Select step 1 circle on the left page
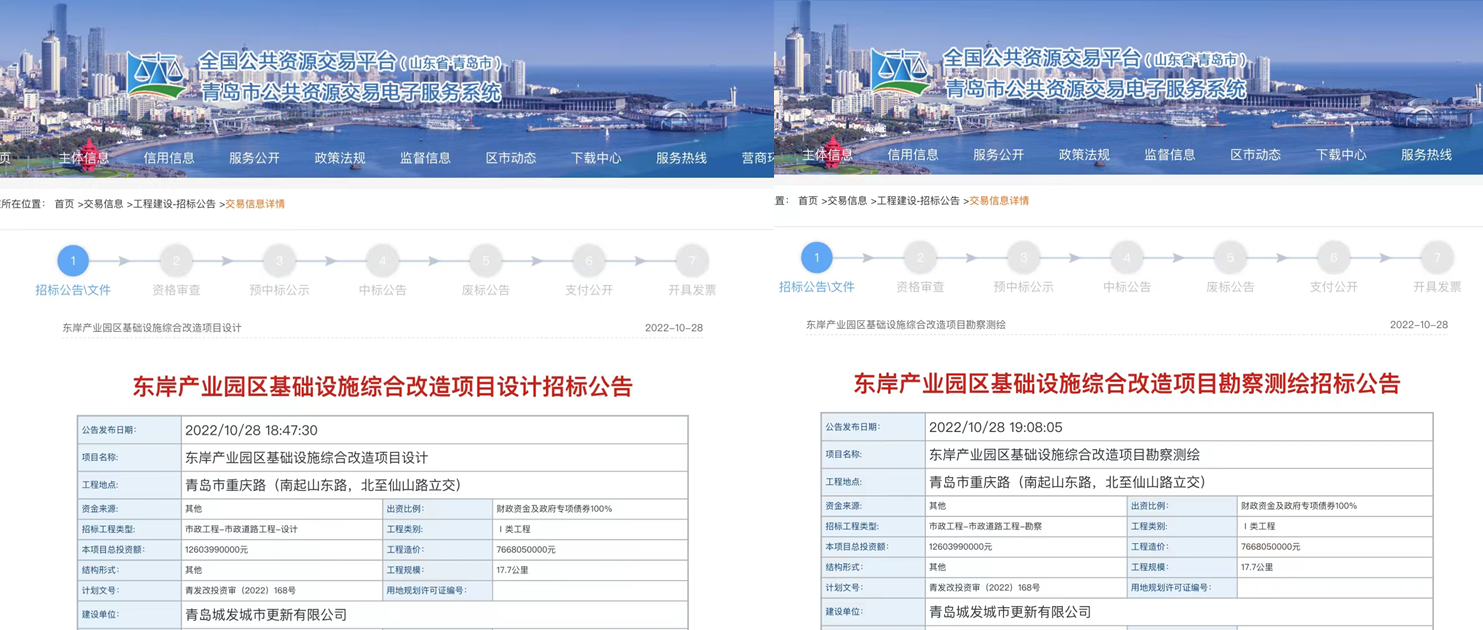This screenshot has width=1483, height=630. 73,261
